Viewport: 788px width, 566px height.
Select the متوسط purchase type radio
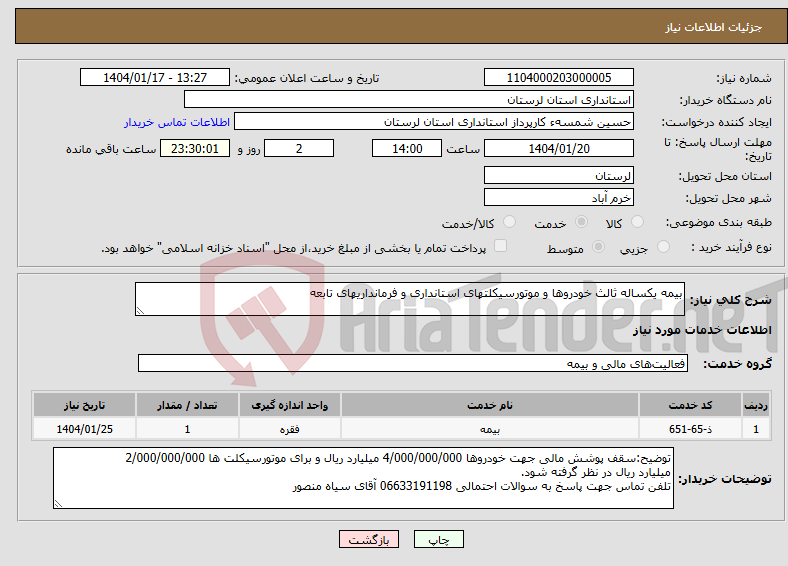point(598,246)
